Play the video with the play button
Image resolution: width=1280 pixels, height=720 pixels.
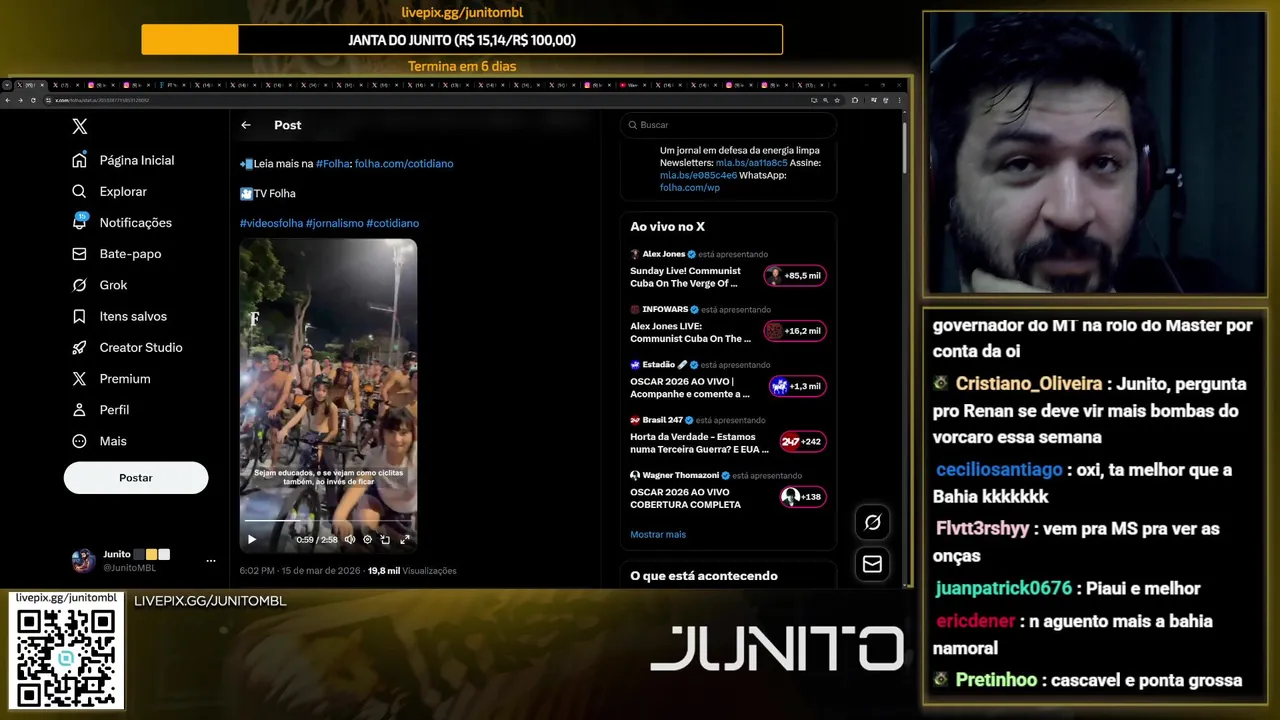tap(252, 539)
